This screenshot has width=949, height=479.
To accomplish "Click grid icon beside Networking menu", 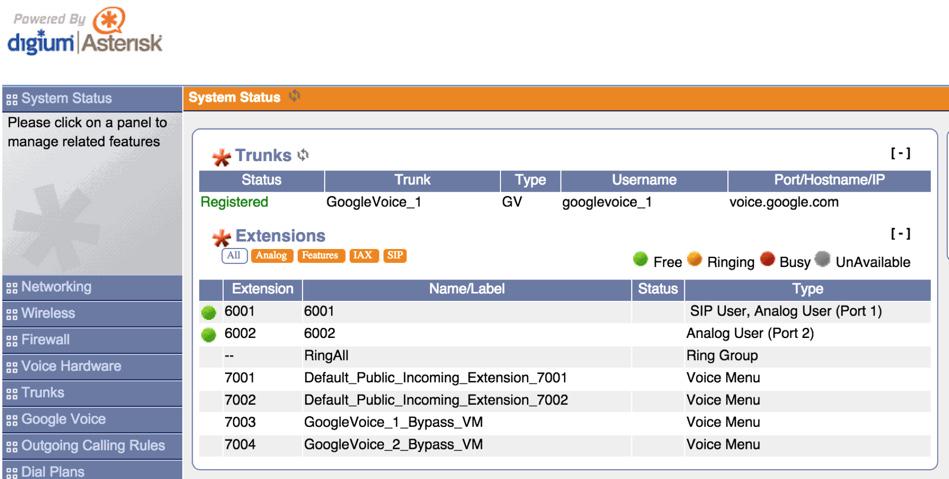I will [x=11, y=288].
